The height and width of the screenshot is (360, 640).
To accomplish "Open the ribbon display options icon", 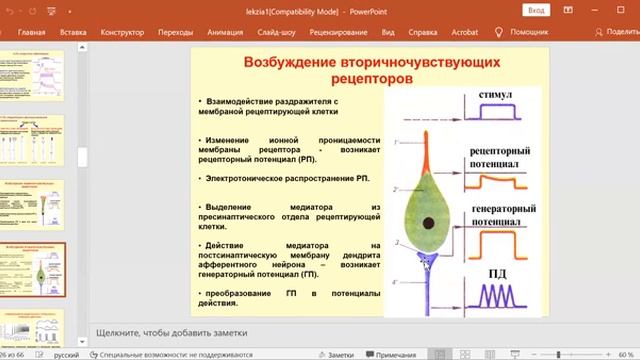I will pos(568,10).
